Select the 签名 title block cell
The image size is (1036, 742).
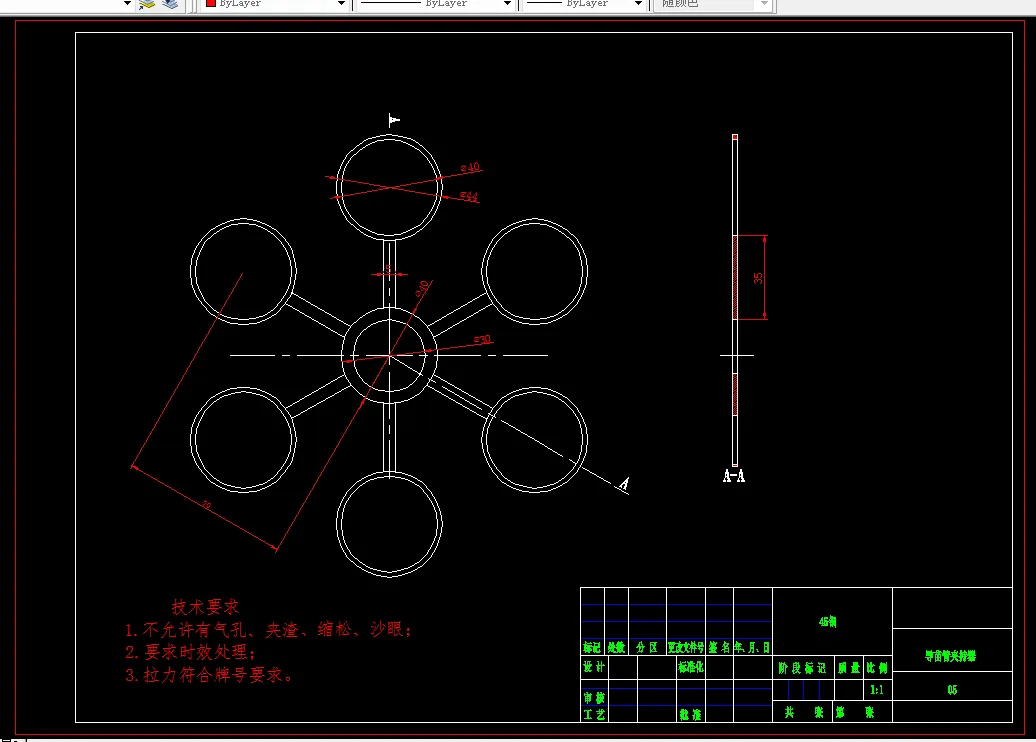coord(720,648)
